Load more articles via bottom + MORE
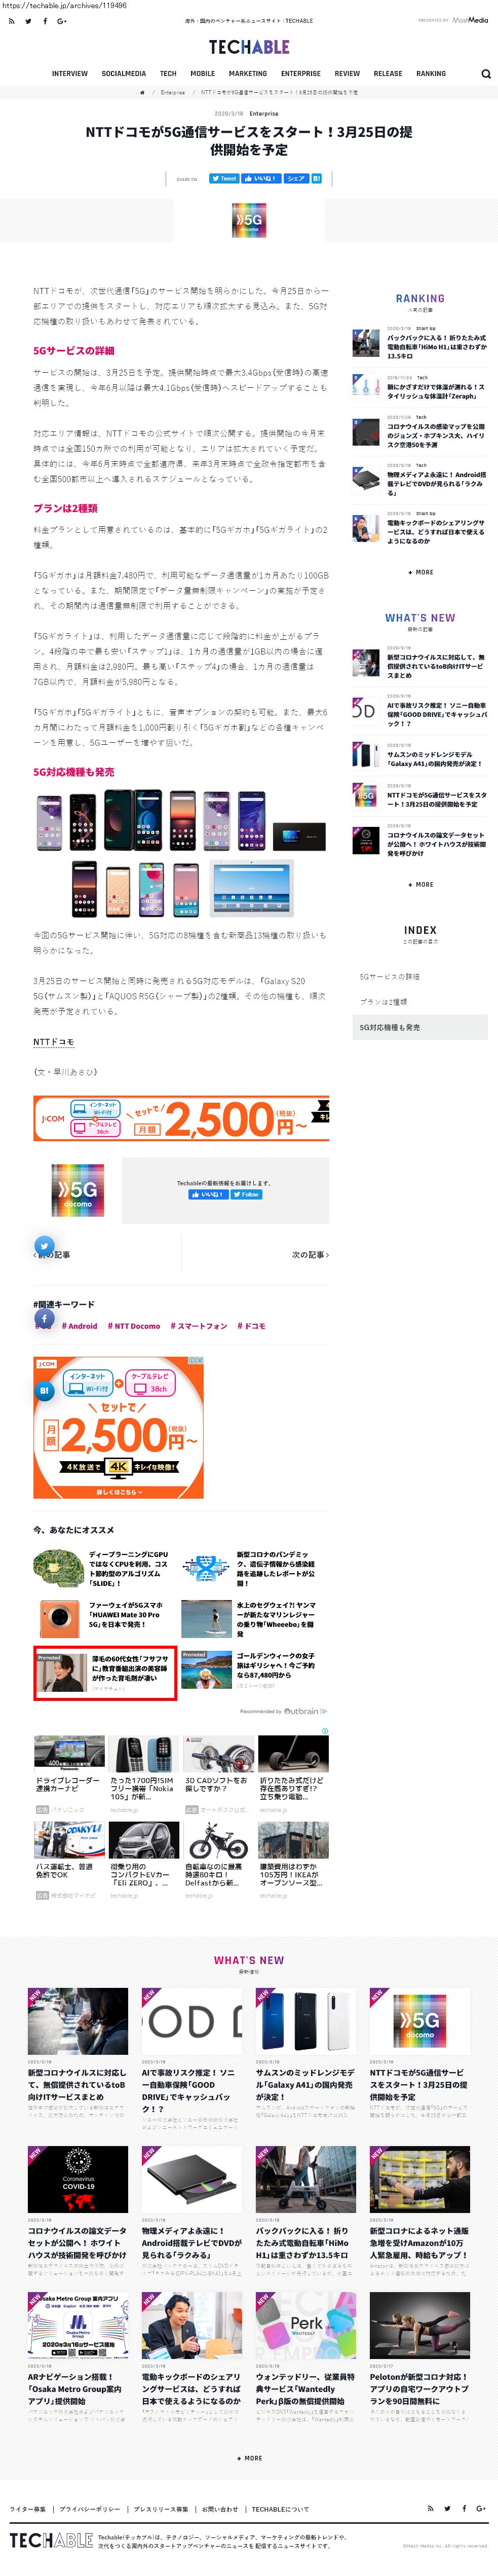 click(x=249, y=2458)
